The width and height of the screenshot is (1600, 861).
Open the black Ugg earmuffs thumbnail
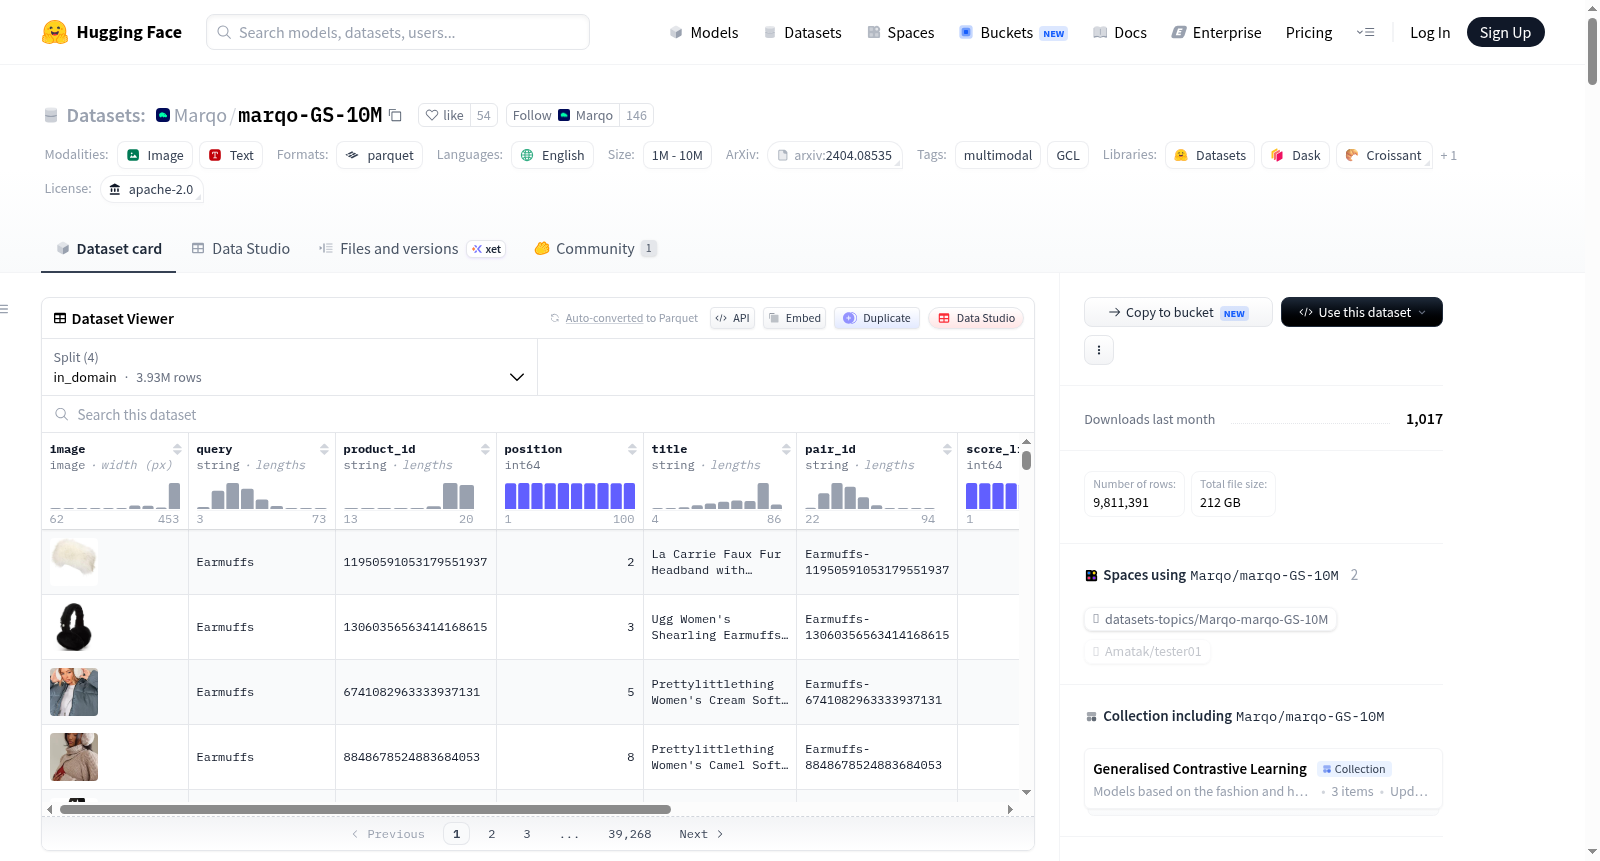pos(74,627)
